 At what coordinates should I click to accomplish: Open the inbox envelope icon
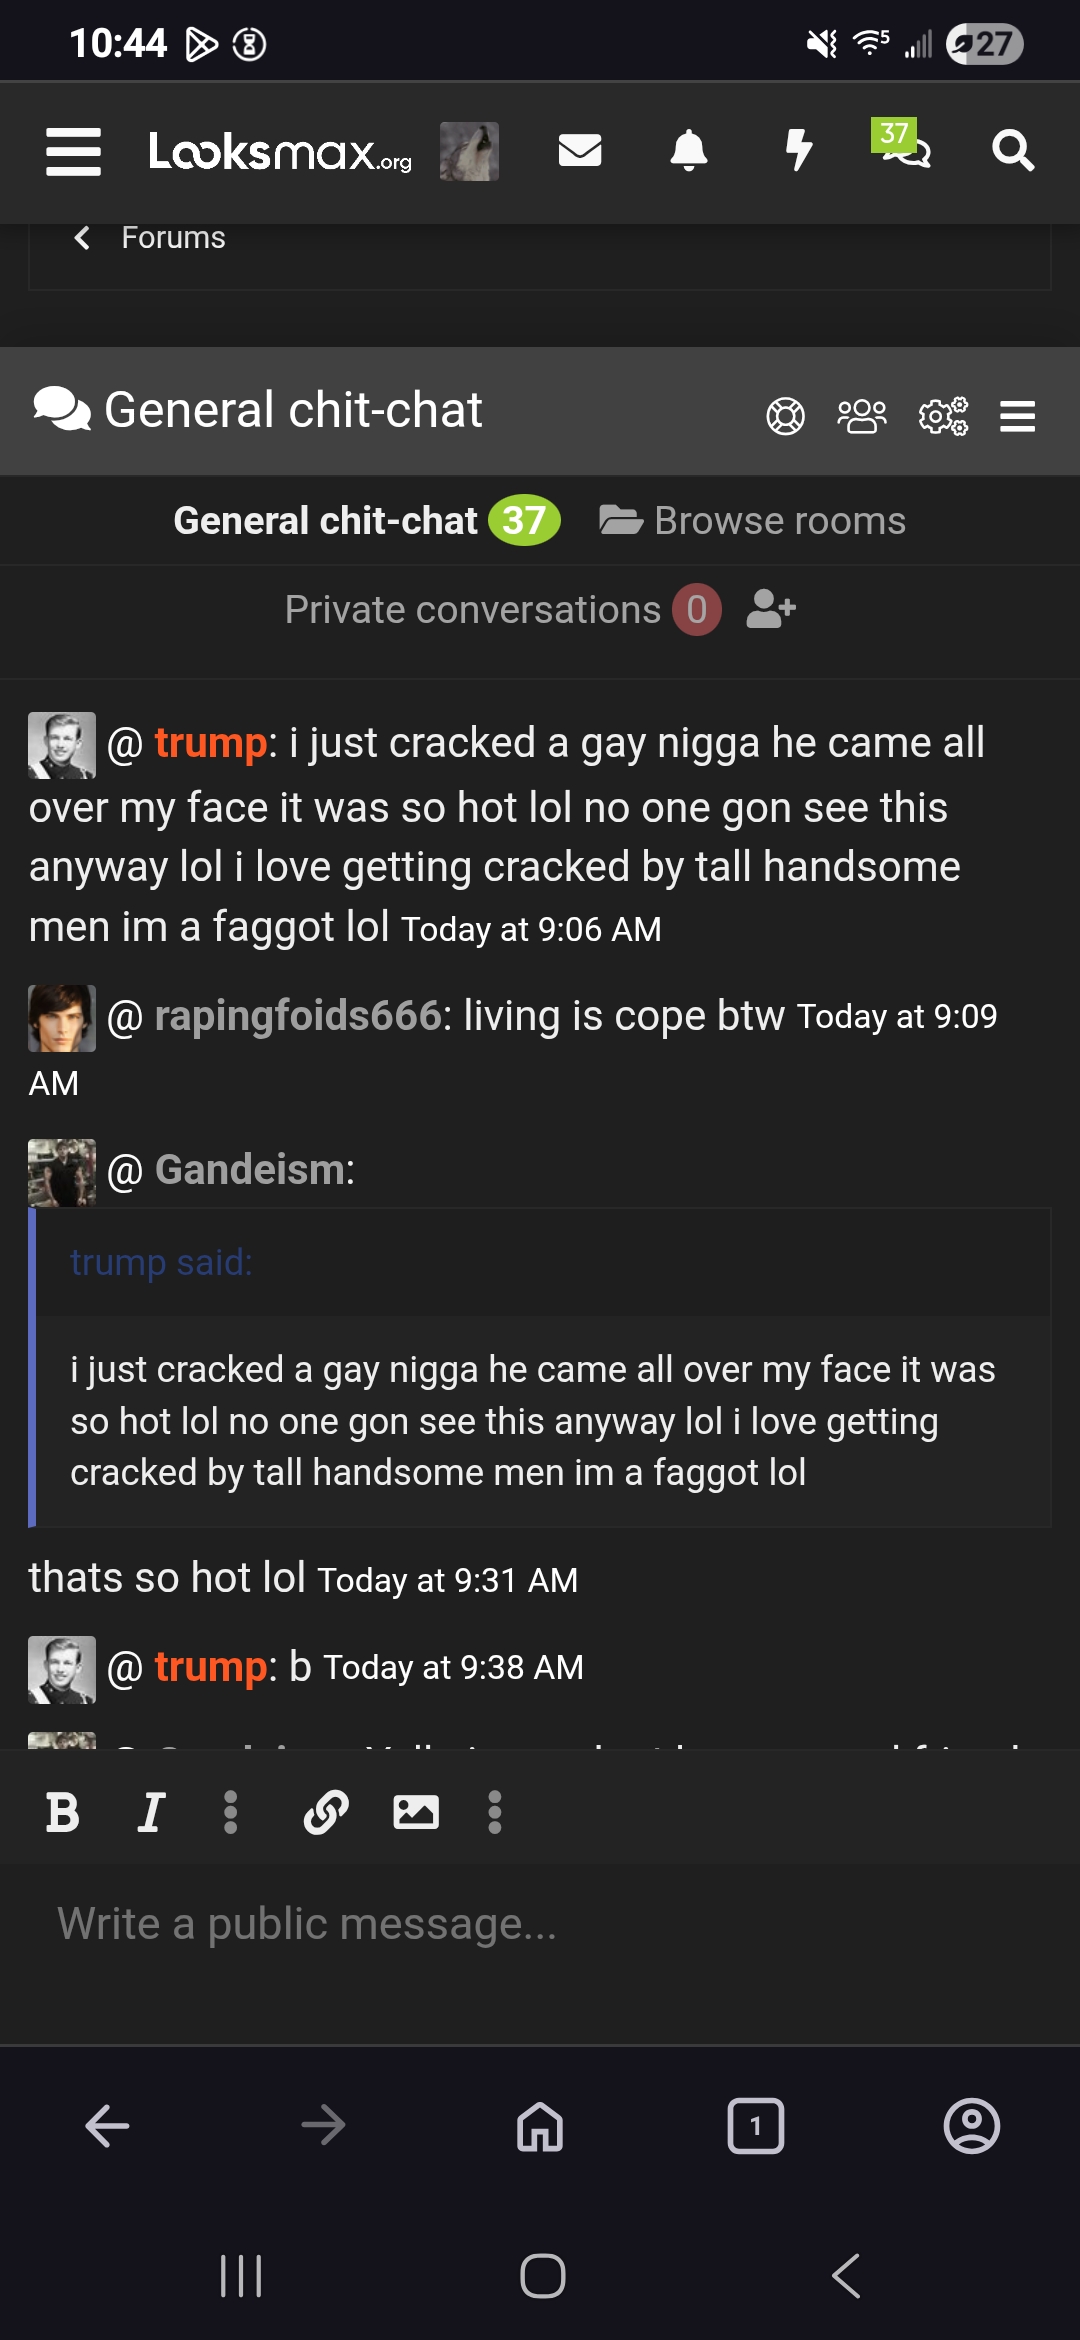click(579, 151)
